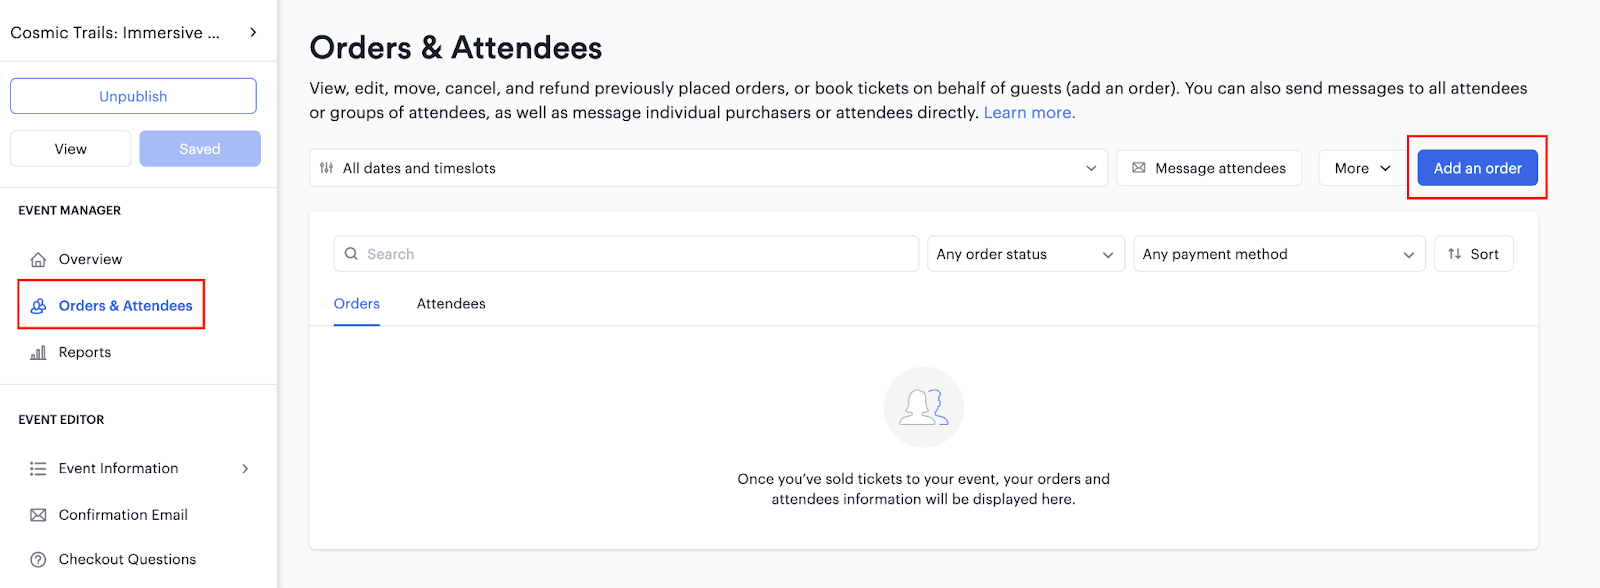Expand the More menu
This screenshot has height=588, width=1600.
(x=1362, y=168)
